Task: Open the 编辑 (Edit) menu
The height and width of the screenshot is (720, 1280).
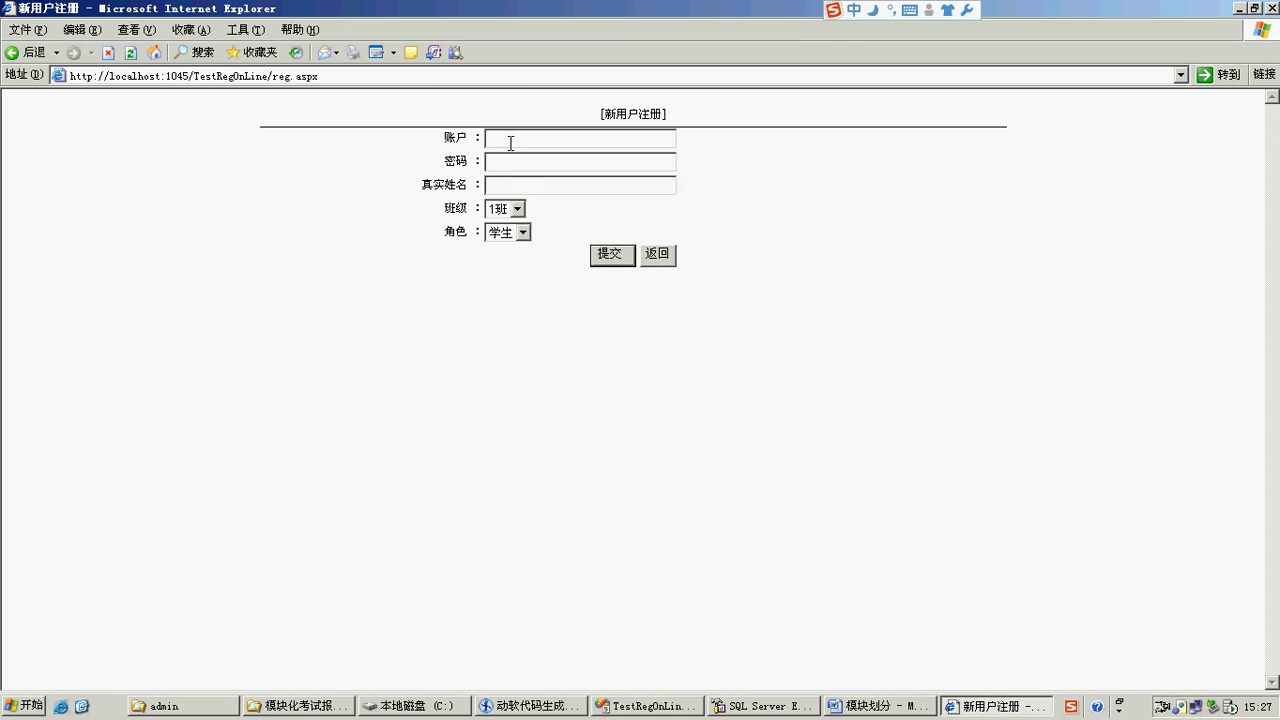Action: 82,30
